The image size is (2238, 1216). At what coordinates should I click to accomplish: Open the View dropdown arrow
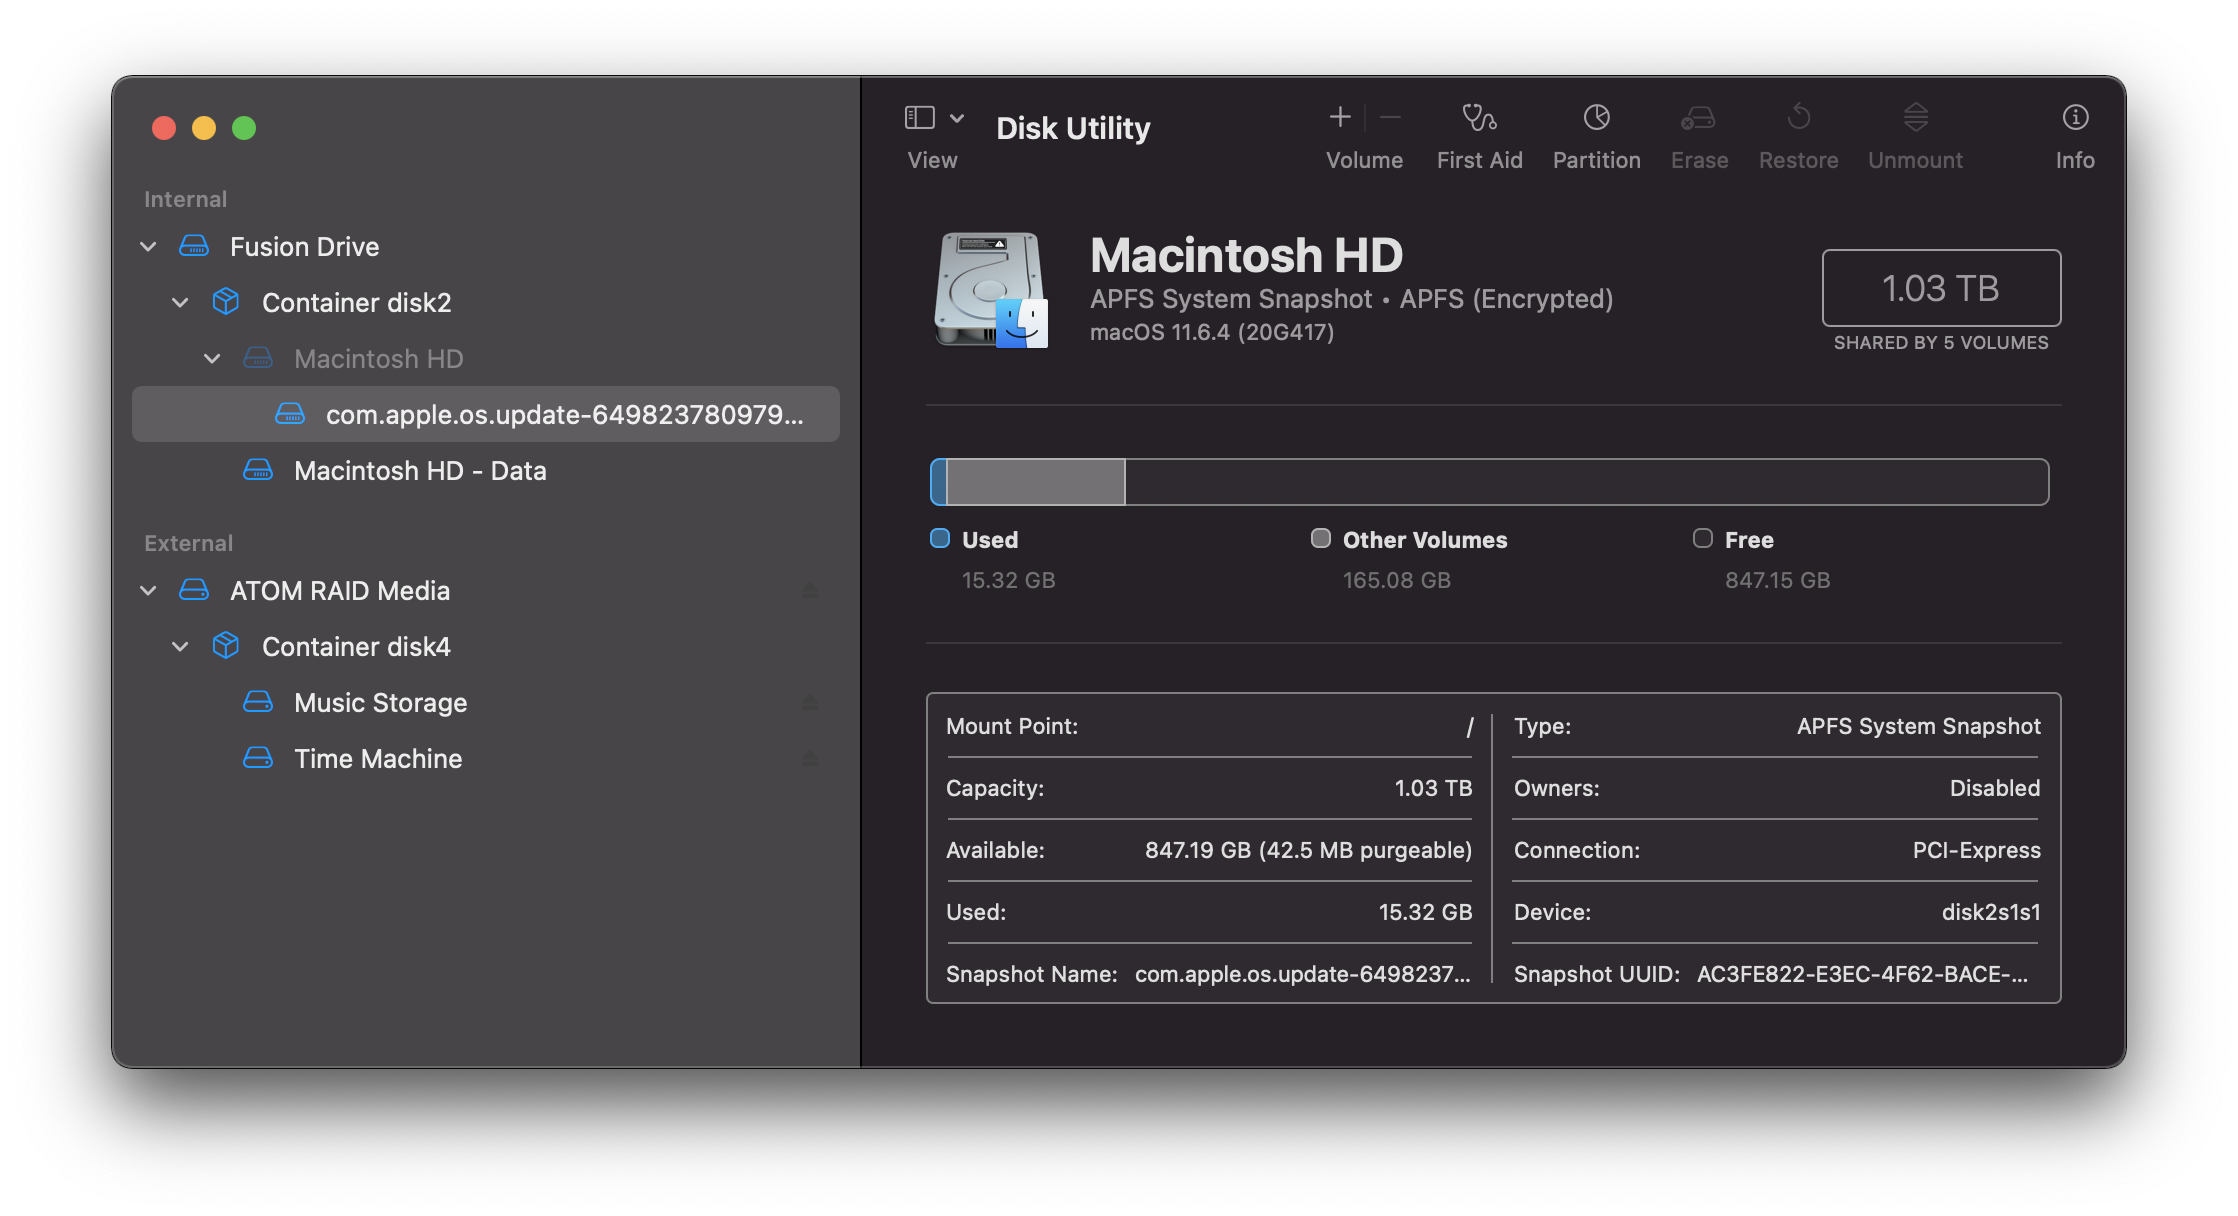[957, 118]
